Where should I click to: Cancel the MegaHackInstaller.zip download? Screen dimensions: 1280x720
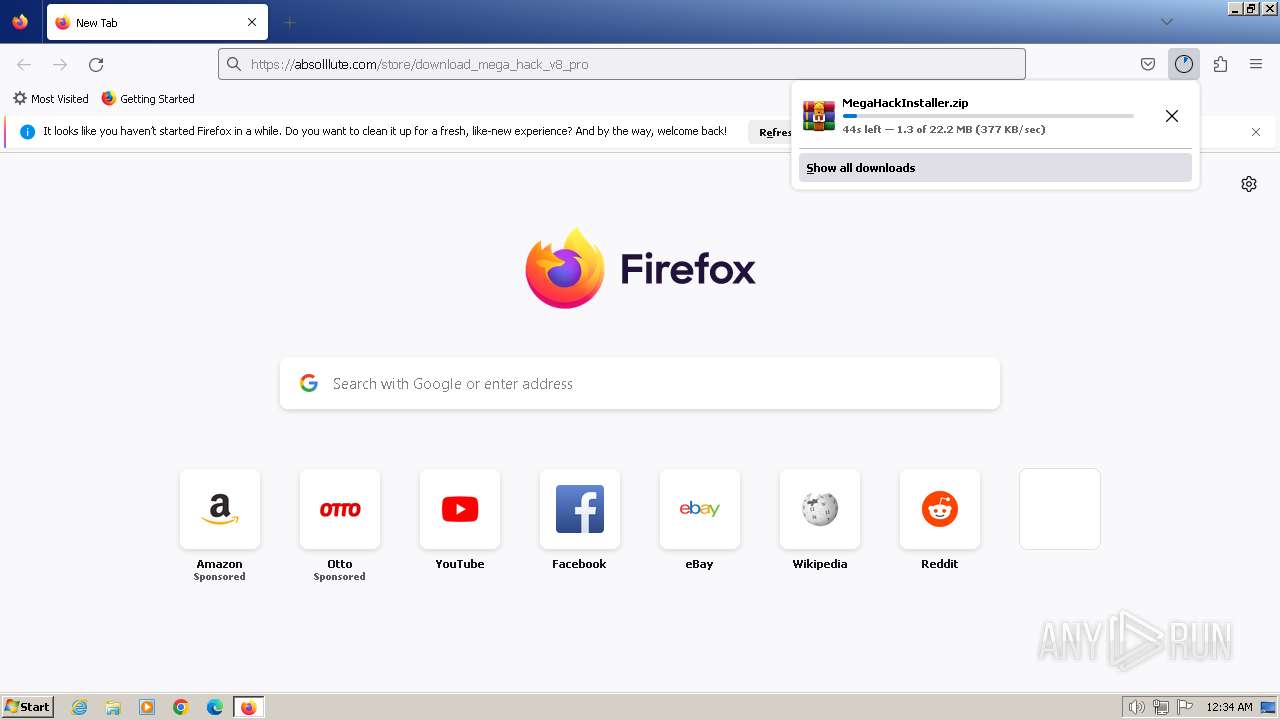pyautogui.click(x=1172, y=116)
